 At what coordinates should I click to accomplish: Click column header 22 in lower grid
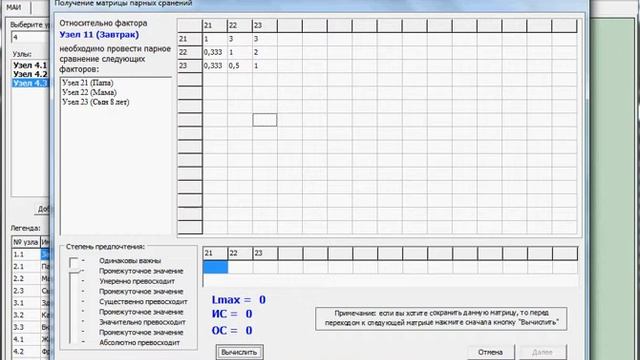[240, 253]
